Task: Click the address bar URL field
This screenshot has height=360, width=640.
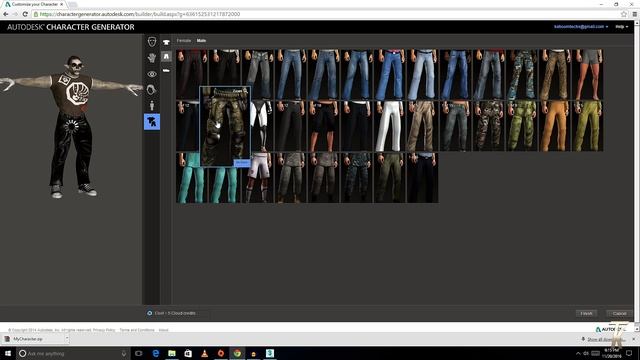Action: [327, 14]
